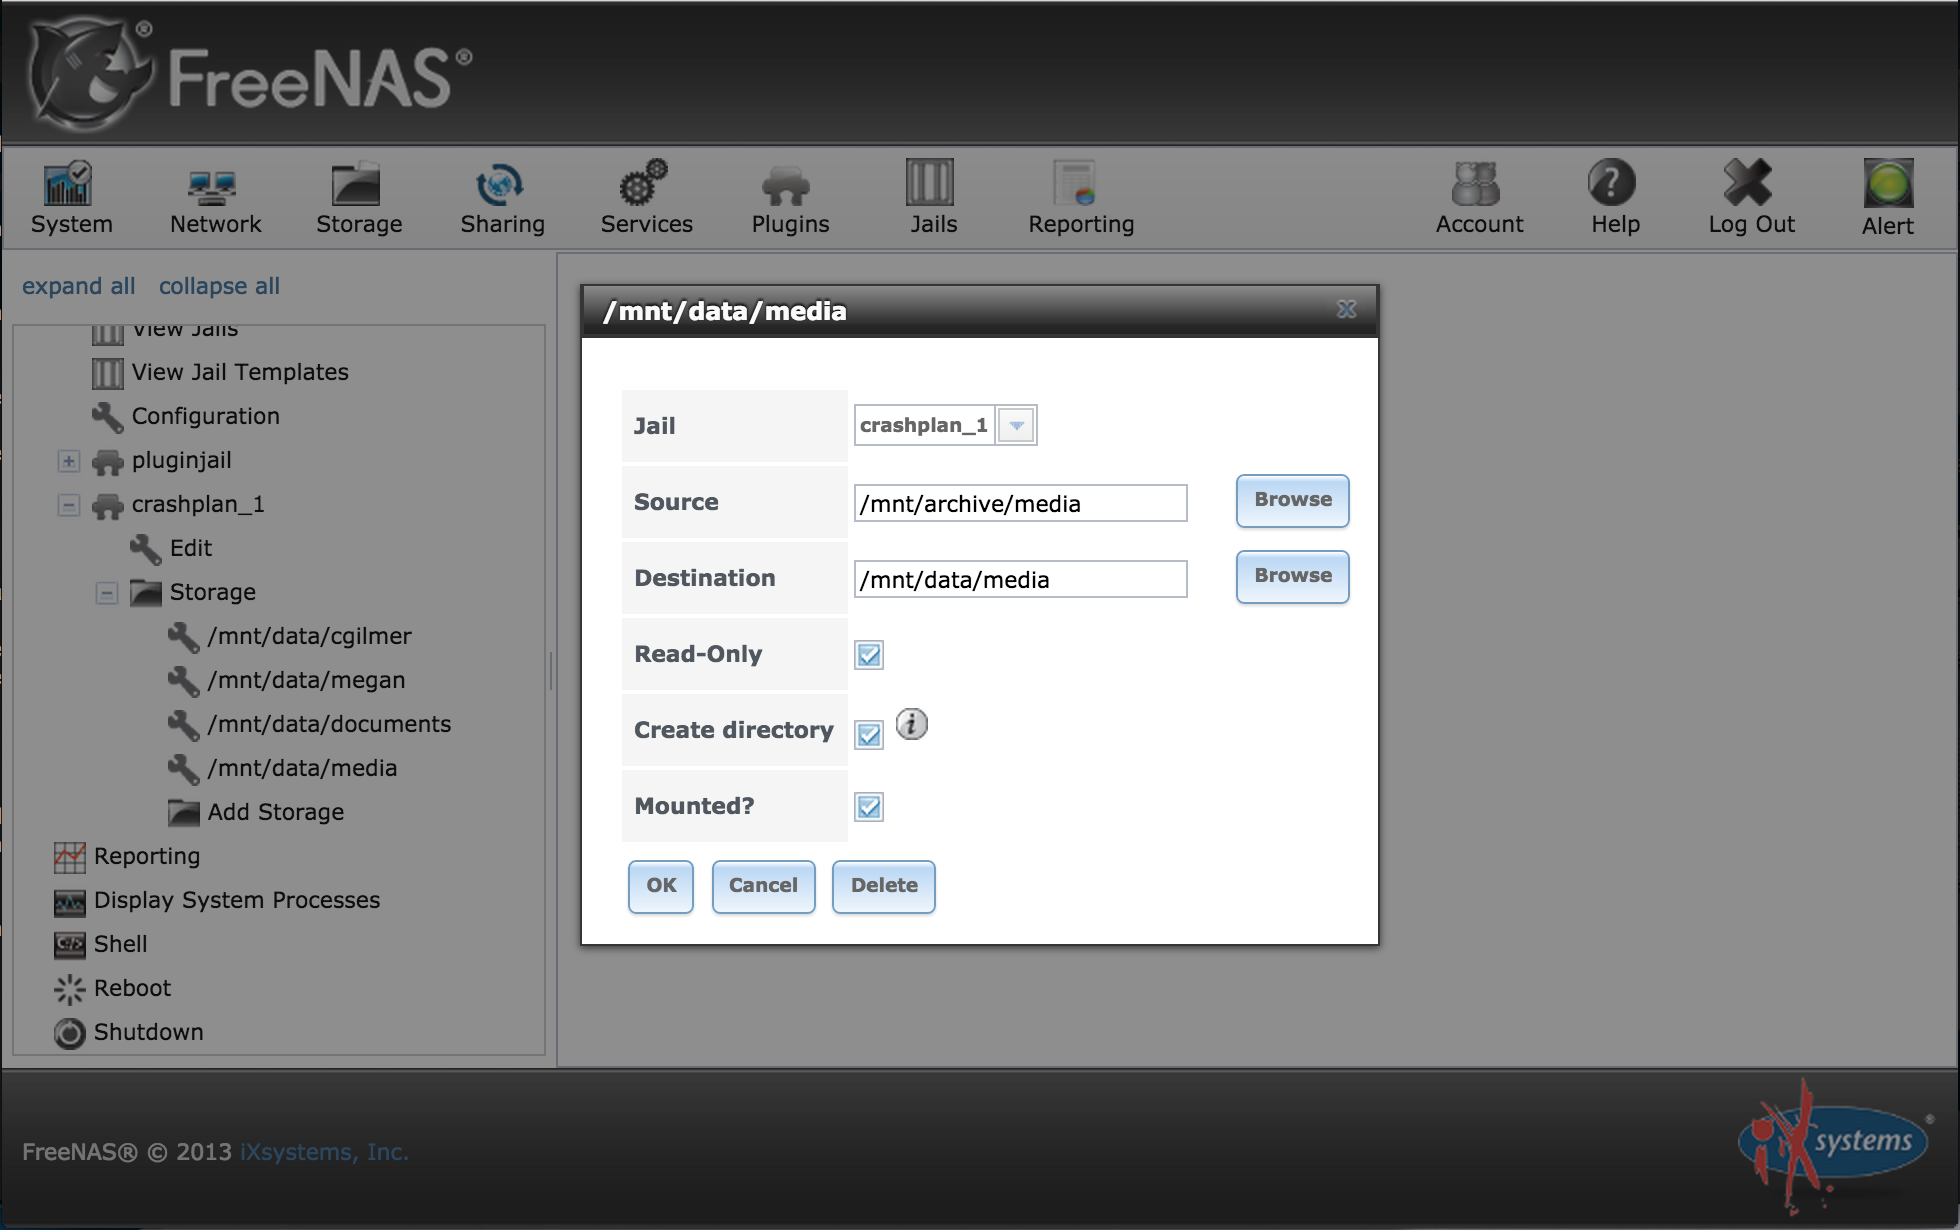
Task: Open the Plugins section
Action: coord(789,196)
